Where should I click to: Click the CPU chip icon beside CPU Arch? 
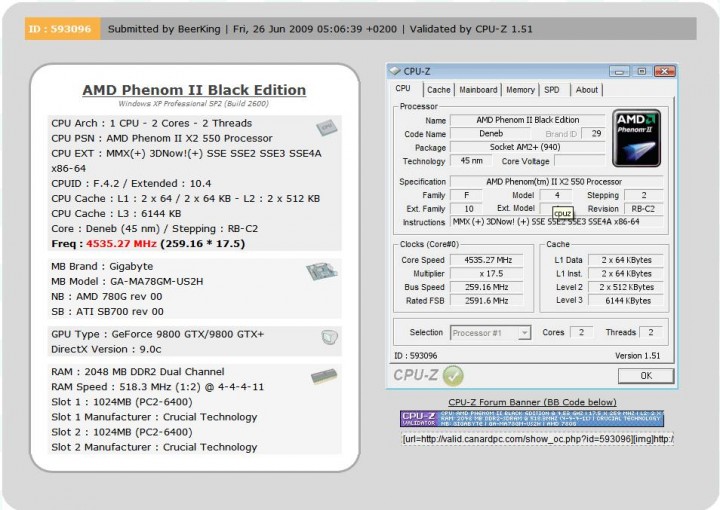coord(327,127)
